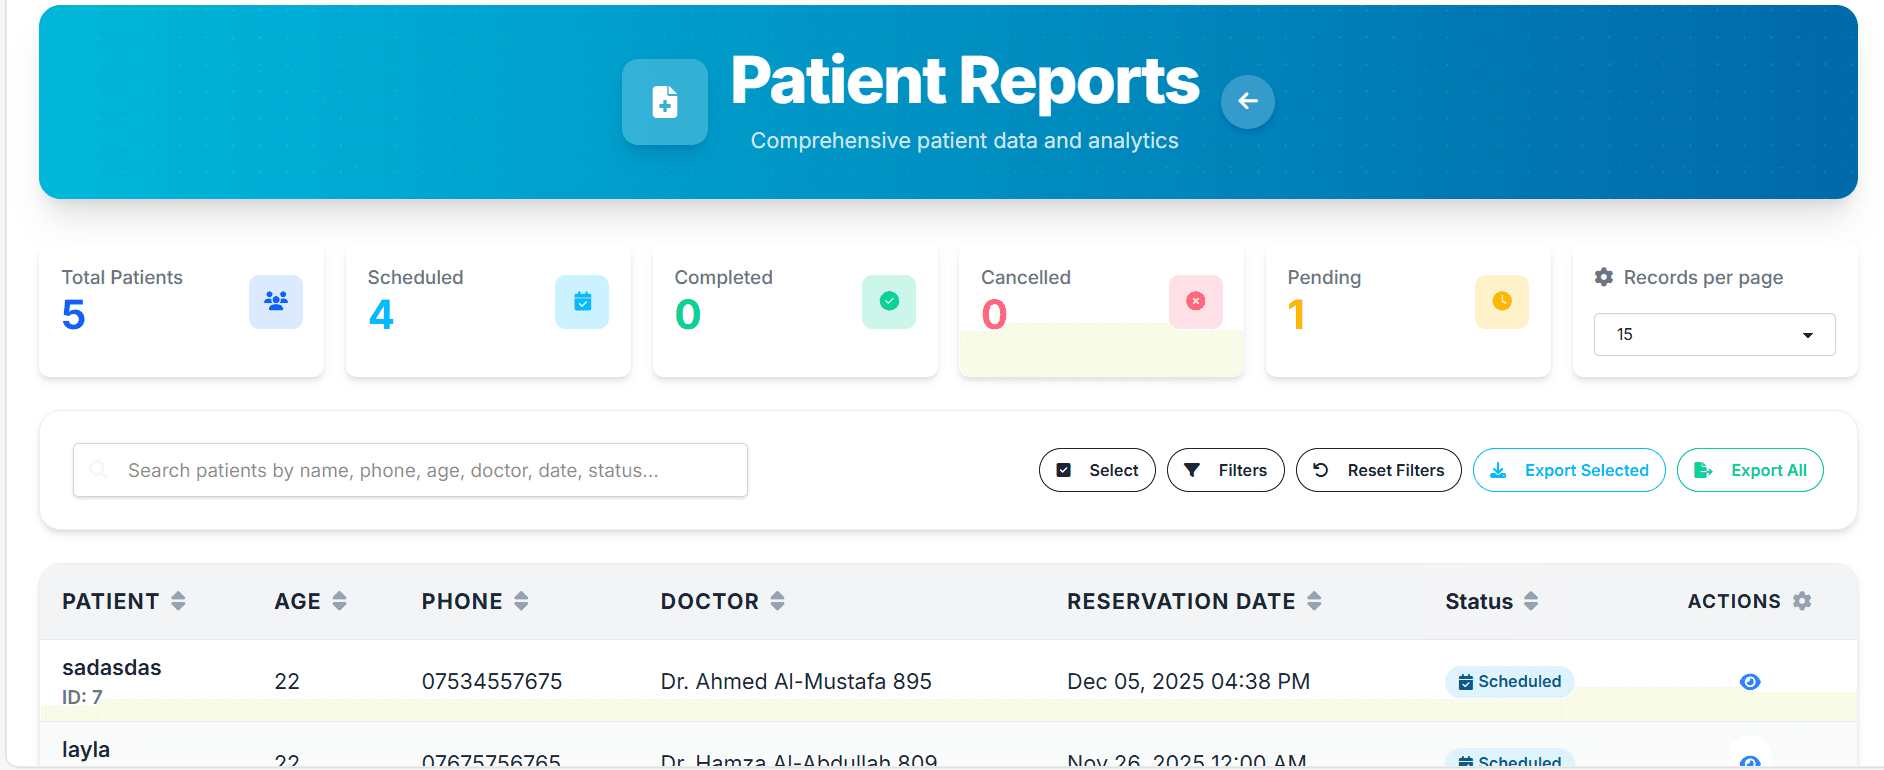The width and height of the screenshot is (1884, 770).
Task: Click the gear icon next to Records per page
Action: 1604,277
